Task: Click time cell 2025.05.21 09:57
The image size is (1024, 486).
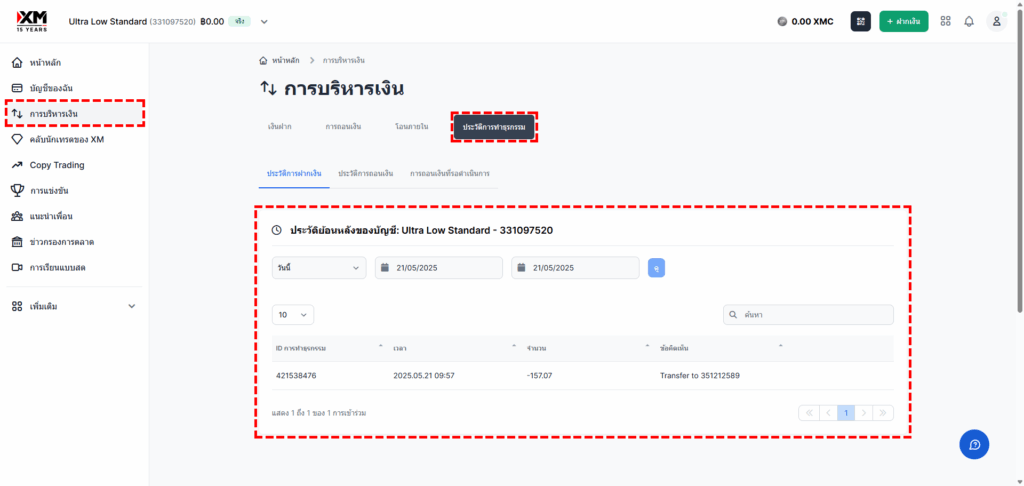Action: (x=424, y=376)
